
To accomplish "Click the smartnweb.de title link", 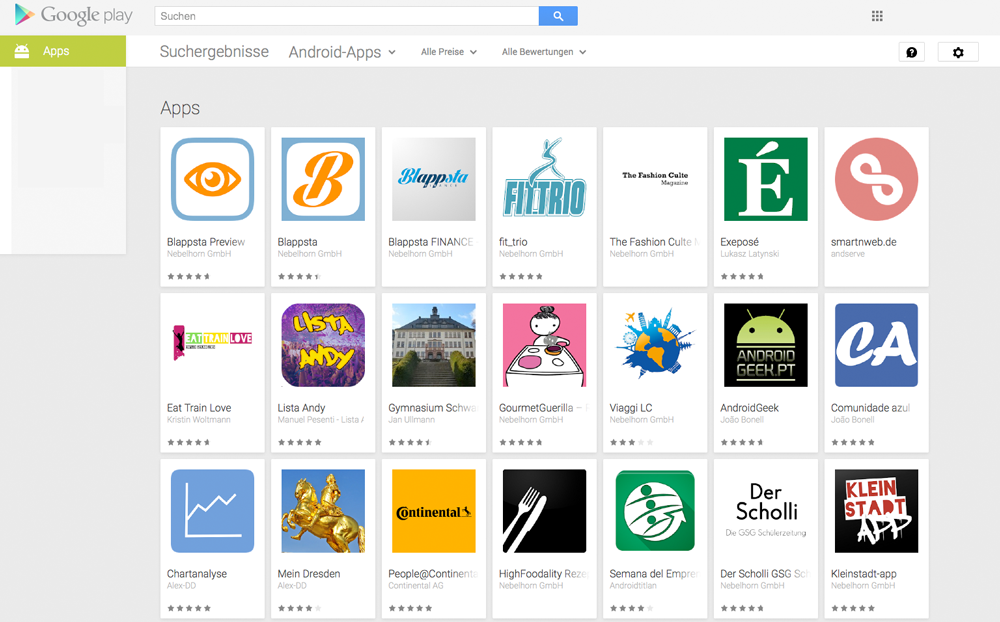I will coord(864,242).
